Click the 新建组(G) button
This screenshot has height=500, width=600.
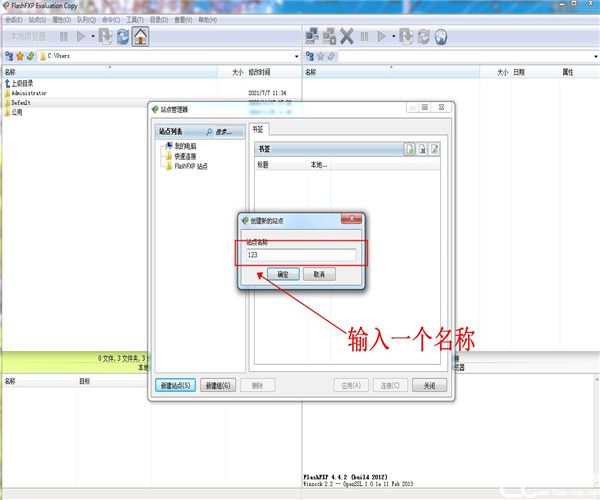pyautogui.click(x=218, y=385)
